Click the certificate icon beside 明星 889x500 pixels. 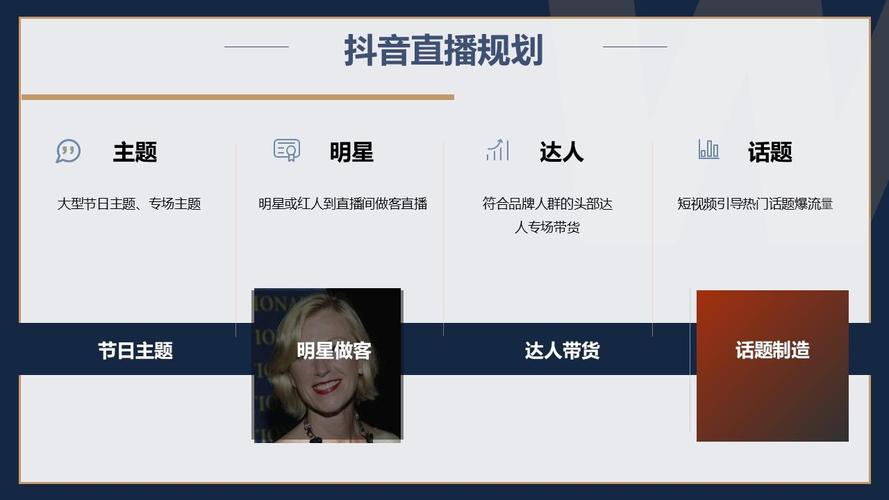[x=286, y=150]
